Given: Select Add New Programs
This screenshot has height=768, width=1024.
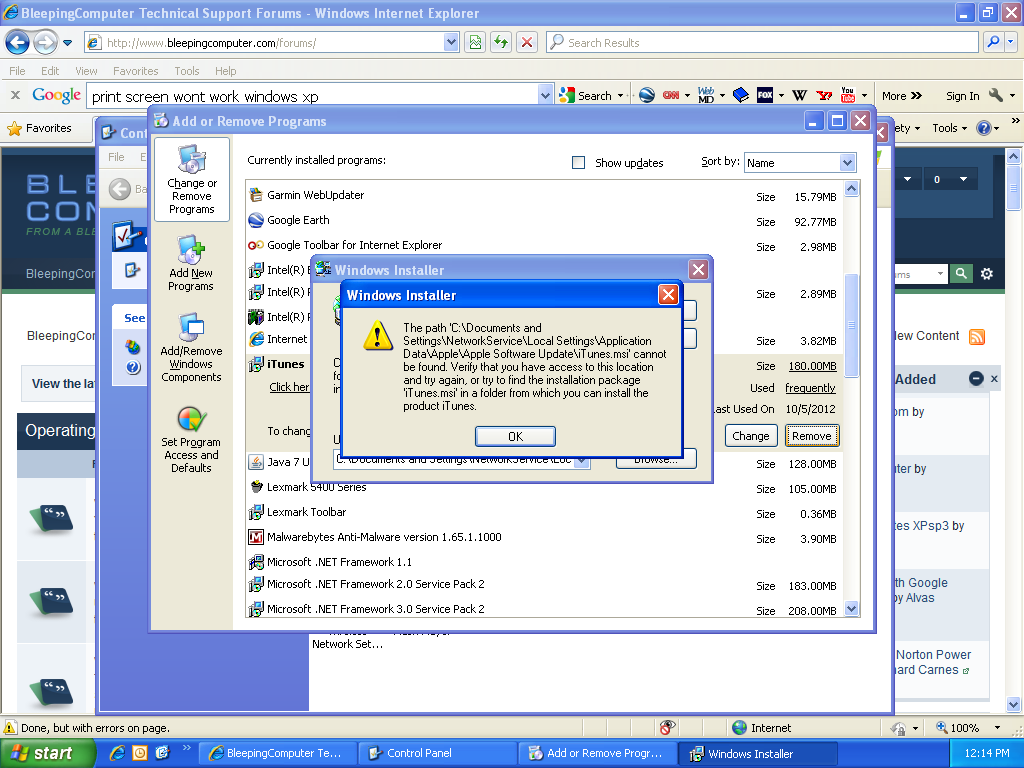Looking at the screenshot, I should (191, 263).
